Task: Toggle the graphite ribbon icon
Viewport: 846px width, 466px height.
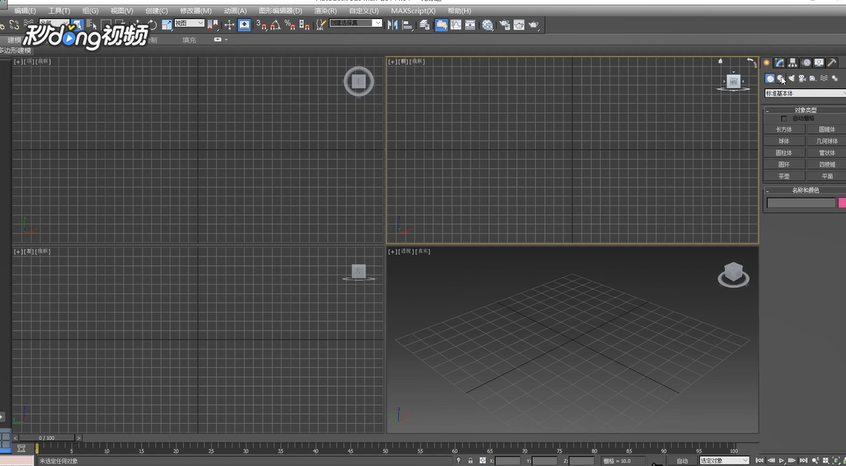Action: (441, 25)
